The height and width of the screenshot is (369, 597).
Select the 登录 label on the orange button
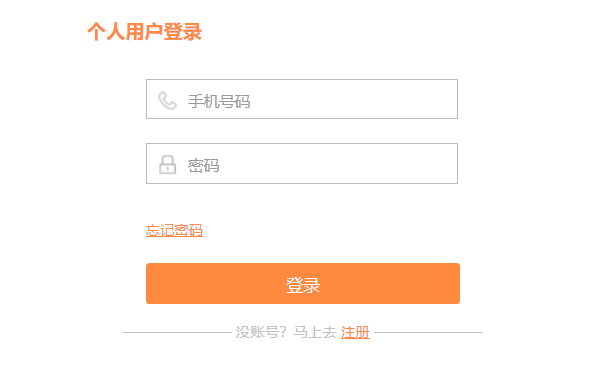303,285
